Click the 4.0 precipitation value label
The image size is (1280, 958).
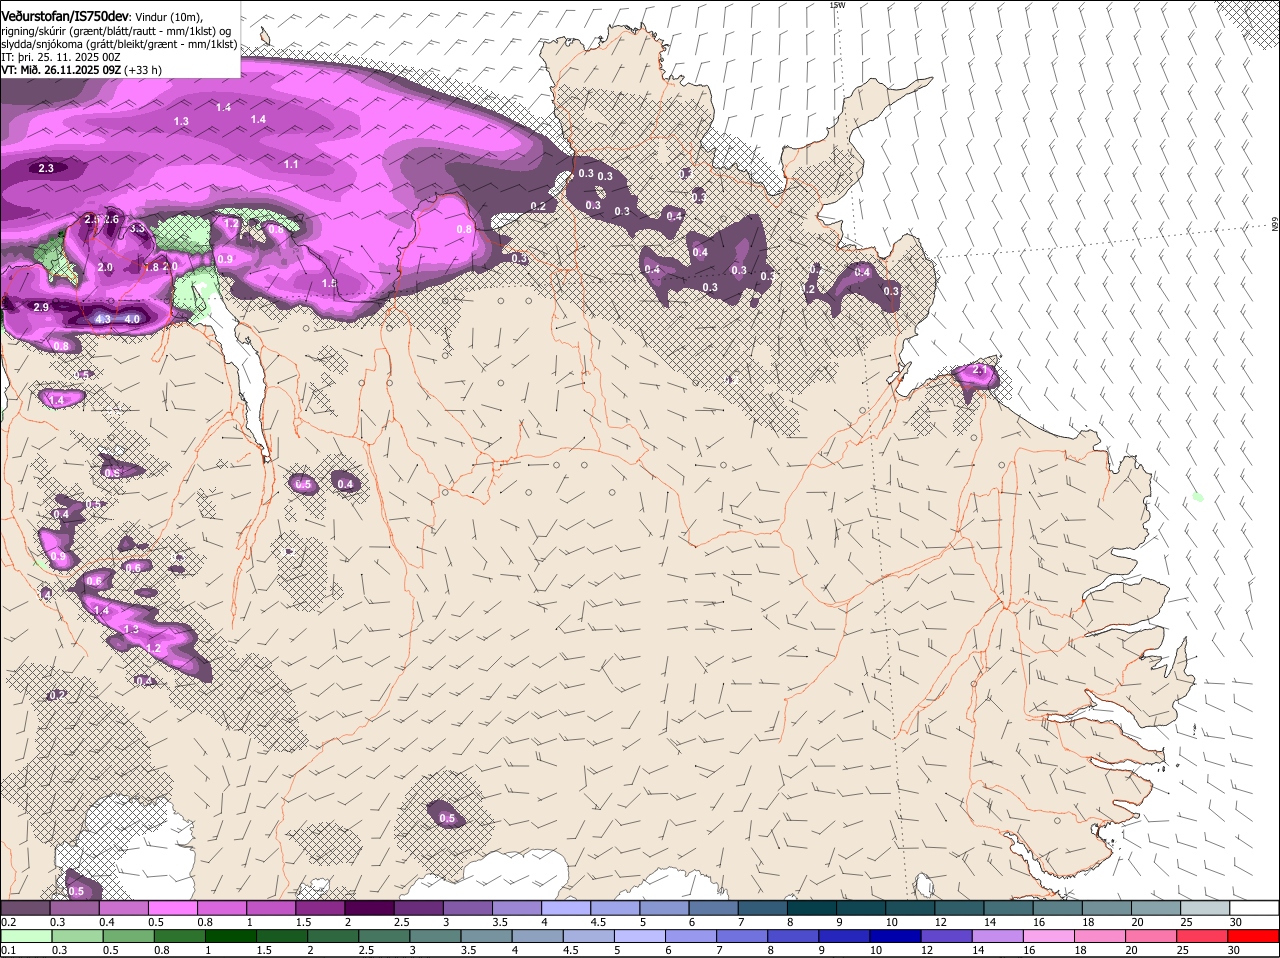pyautogui.click(x=132, y=319)
